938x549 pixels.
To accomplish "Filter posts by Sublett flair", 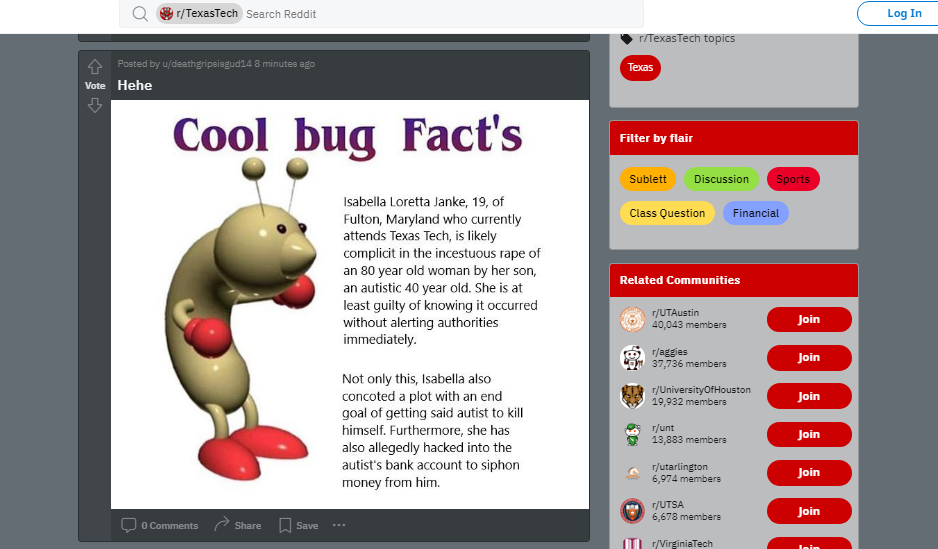I will tap(648, 179).
